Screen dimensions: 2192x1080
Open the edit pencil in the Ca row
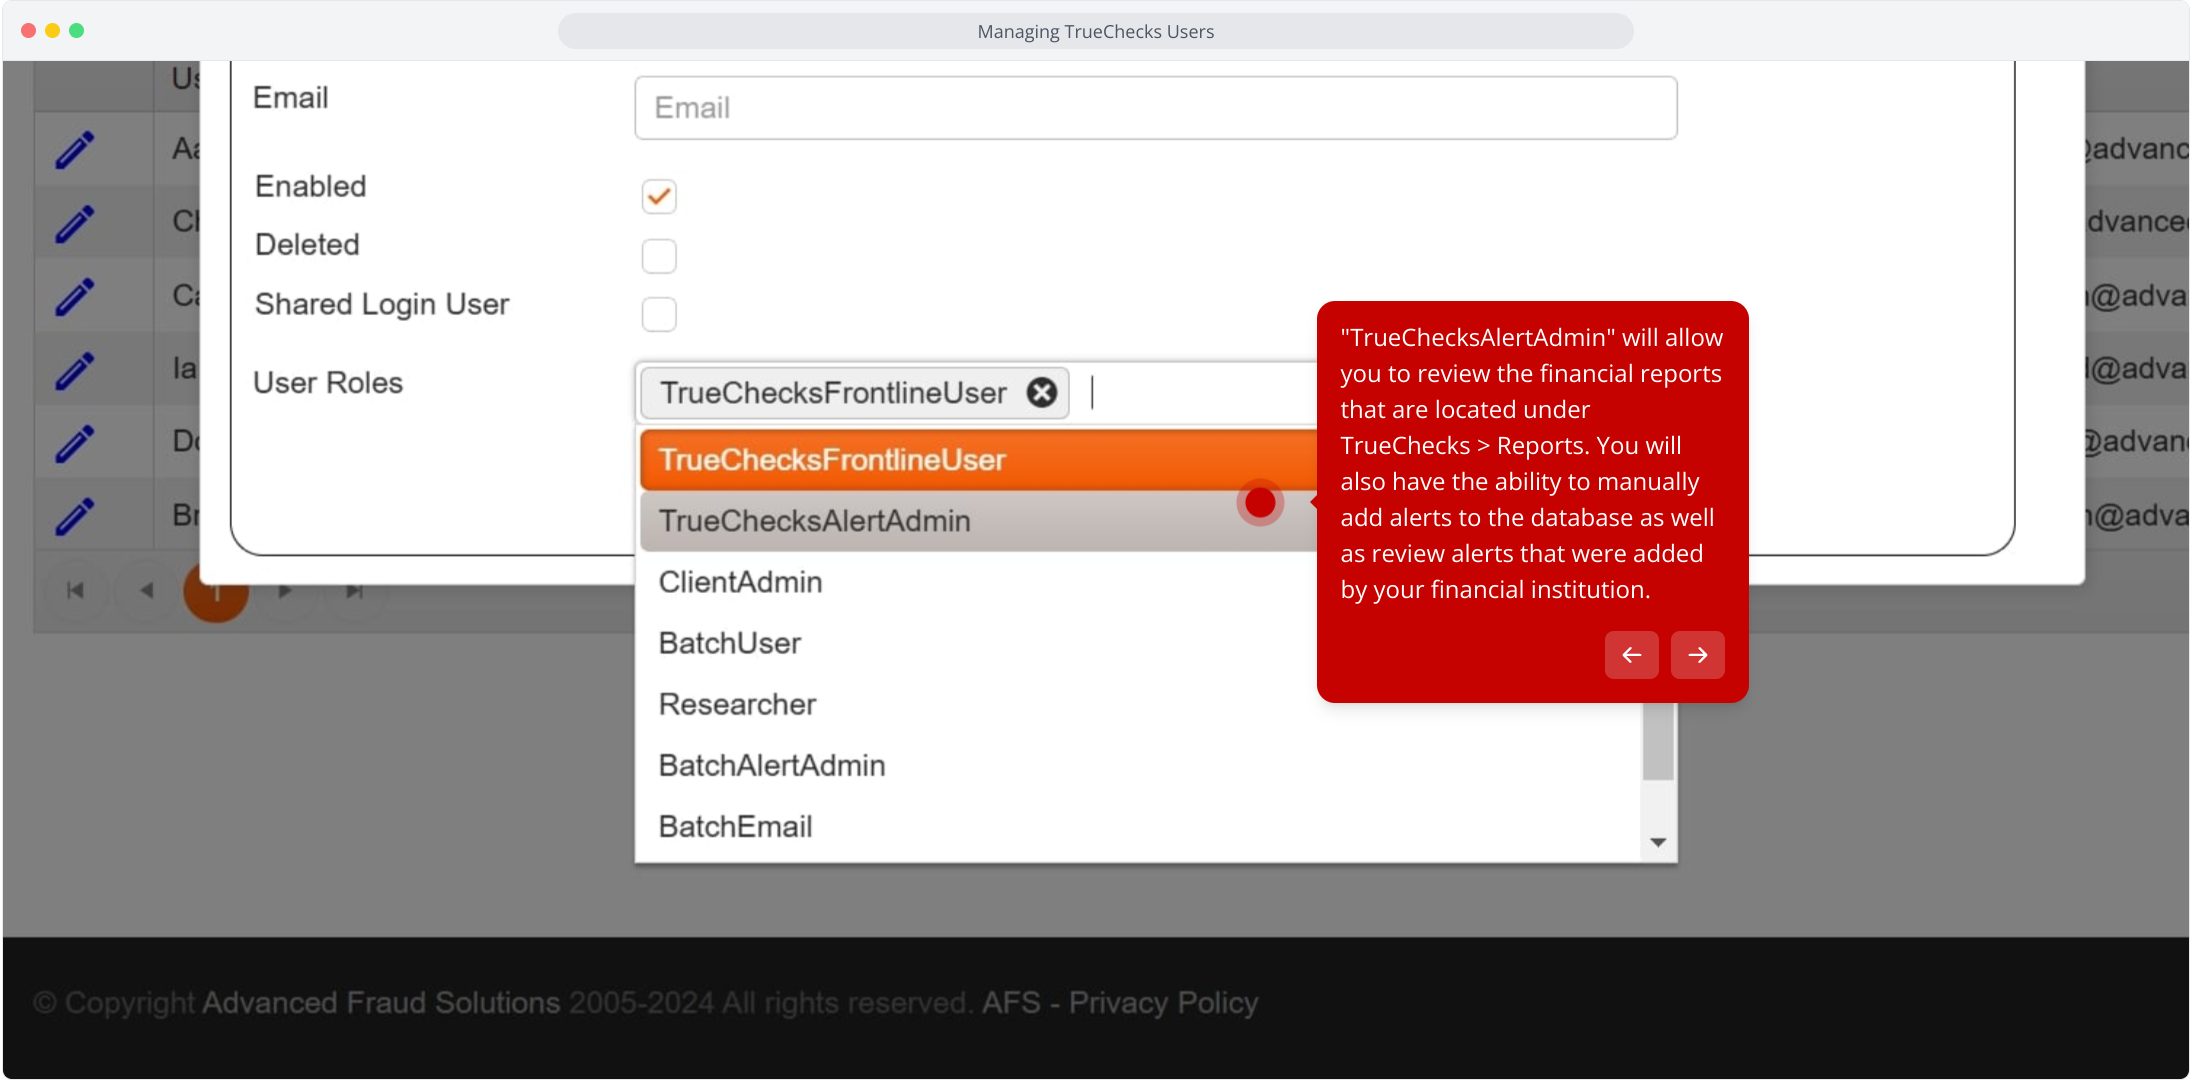[x=75, y=297]
